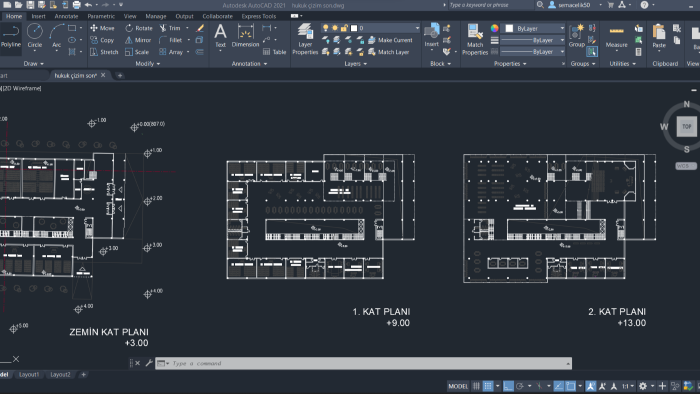Image resolution: width=700 pixels, height=394 pixels.
Task: Open the Express Tools ribbon tab
Action: [258, 16]
